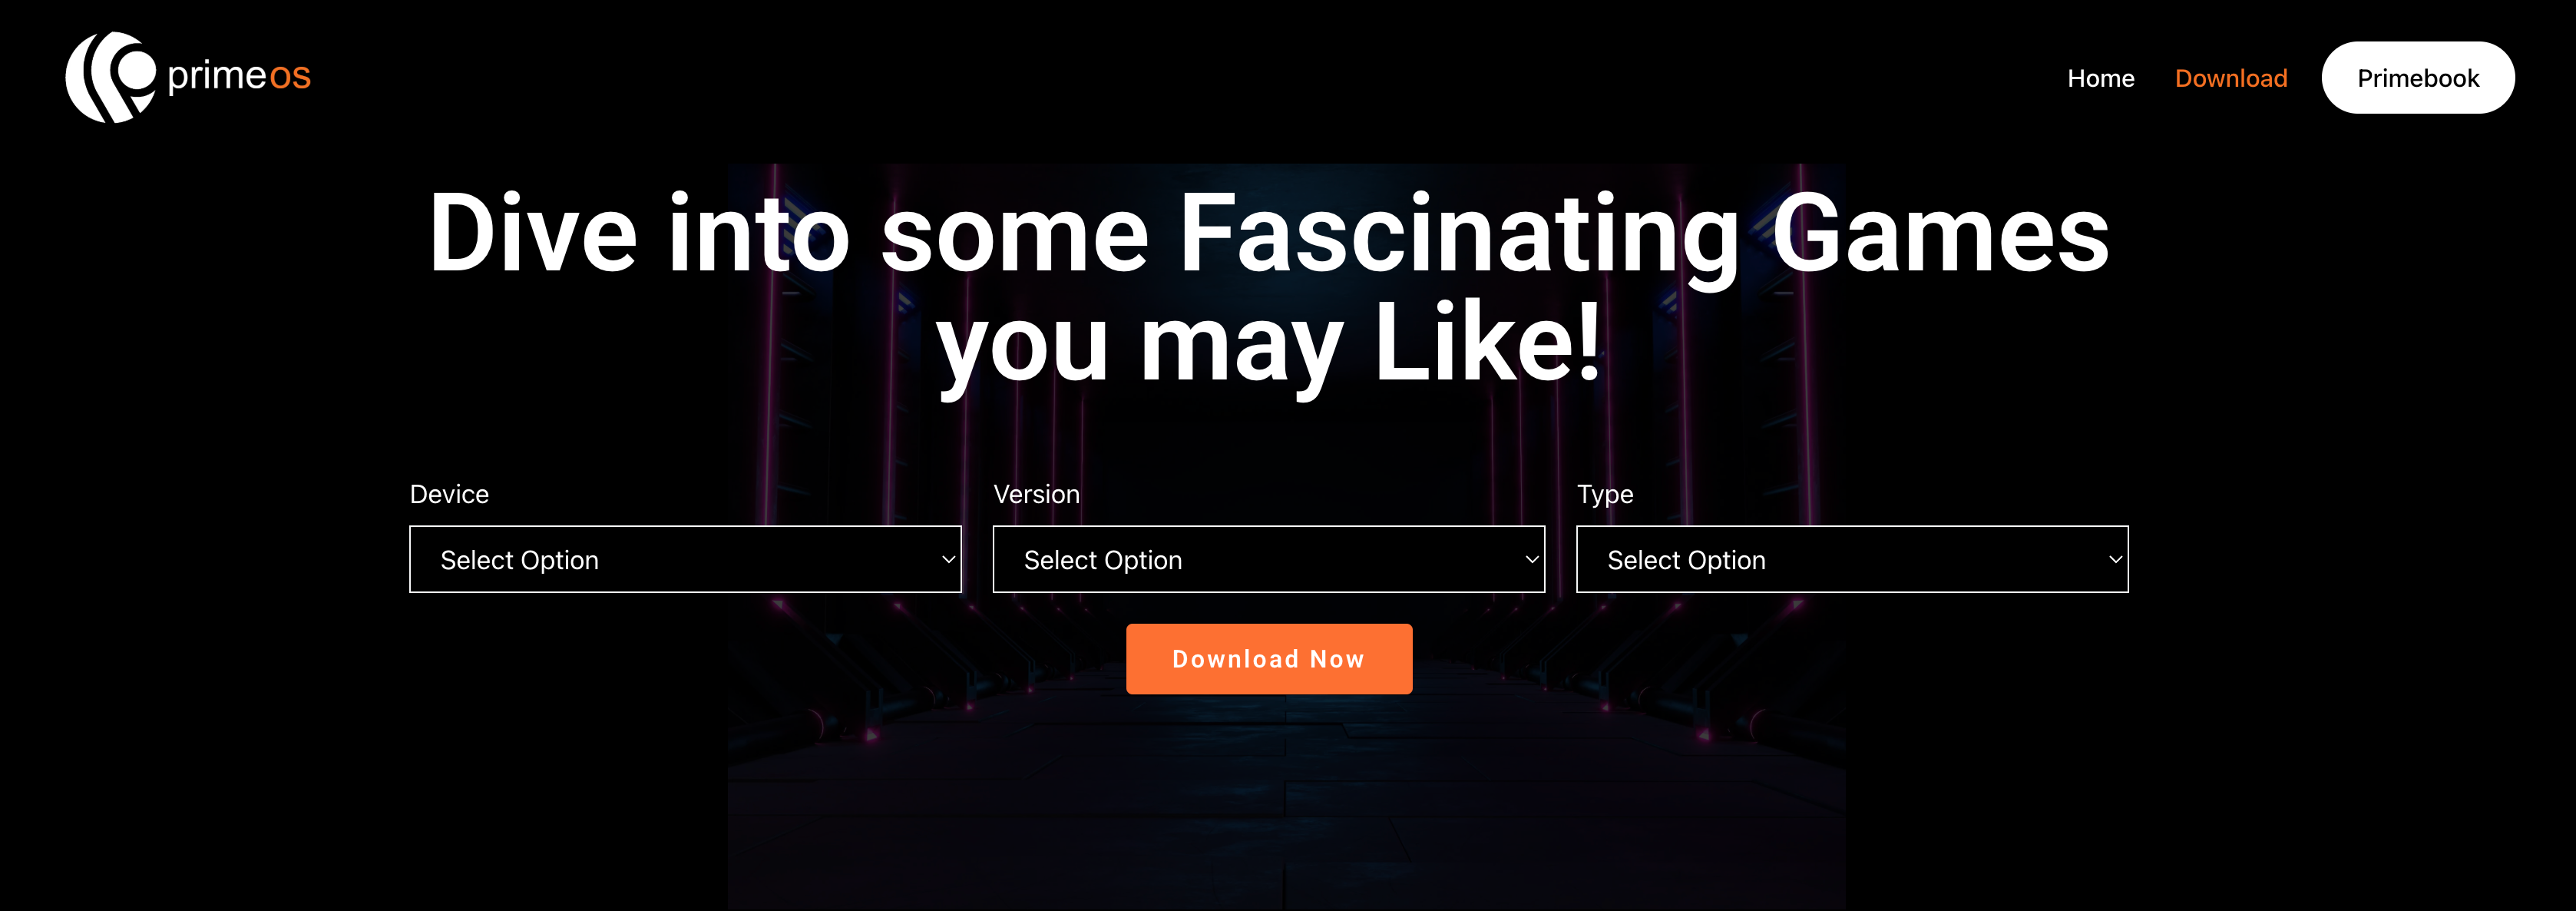The height and width of the screenshot is (911, 2576).
Task: Click 'Select Option' text in Type field
Action: point(1686,560)
